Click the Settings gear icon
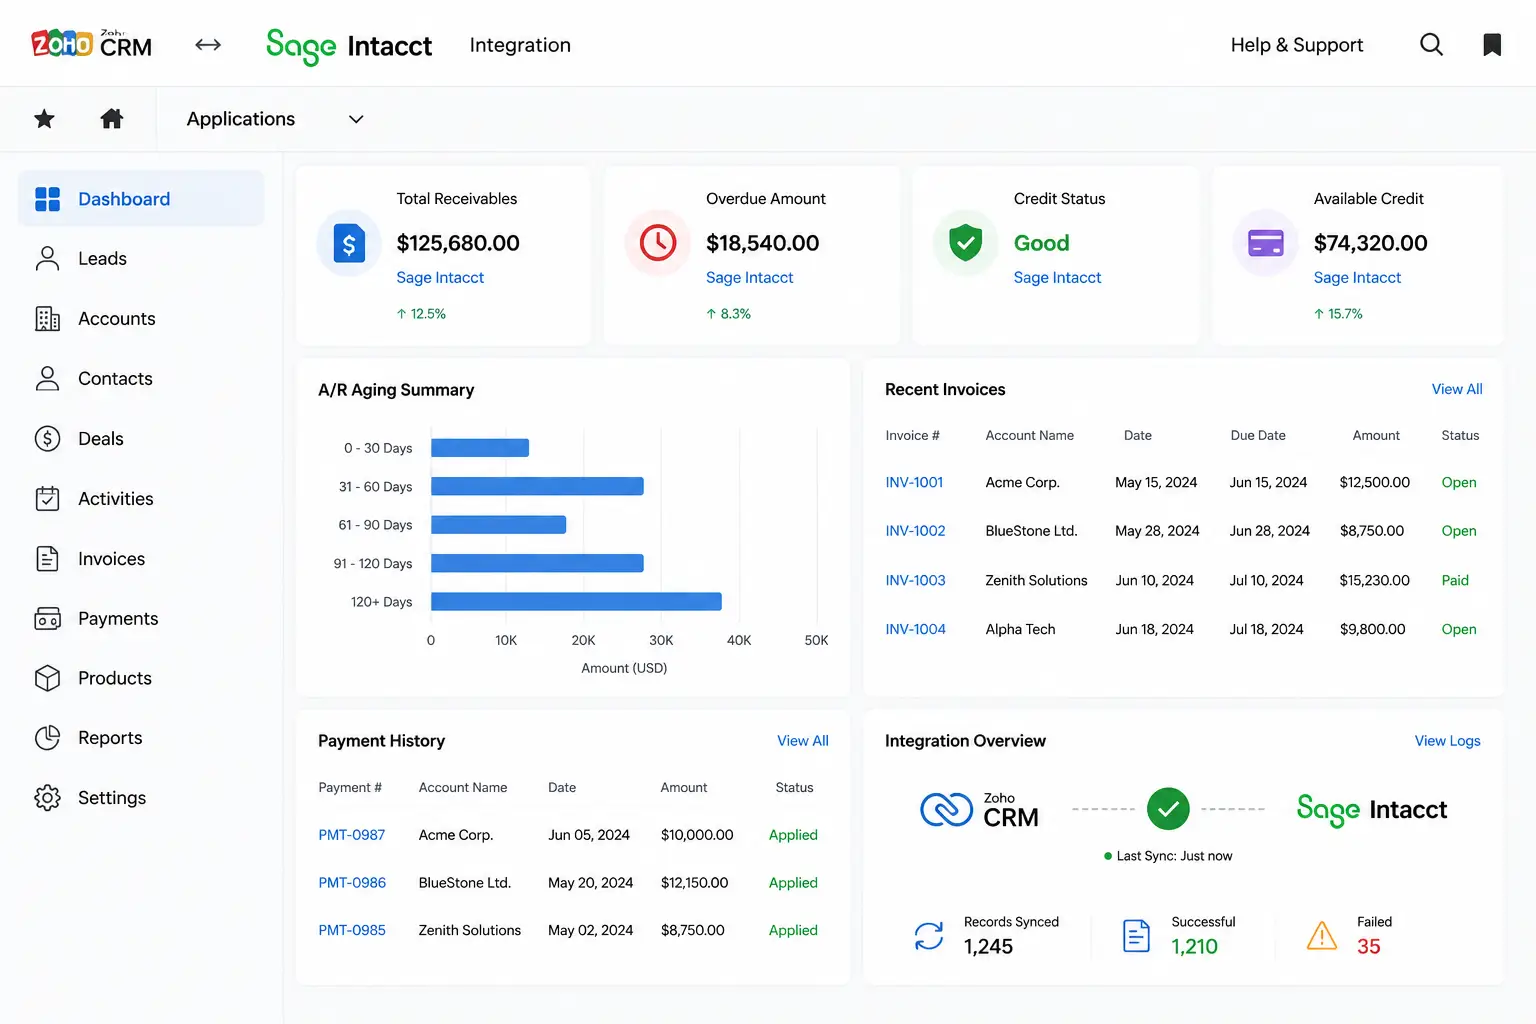1536x1024 pixels. tap(47, 798)
